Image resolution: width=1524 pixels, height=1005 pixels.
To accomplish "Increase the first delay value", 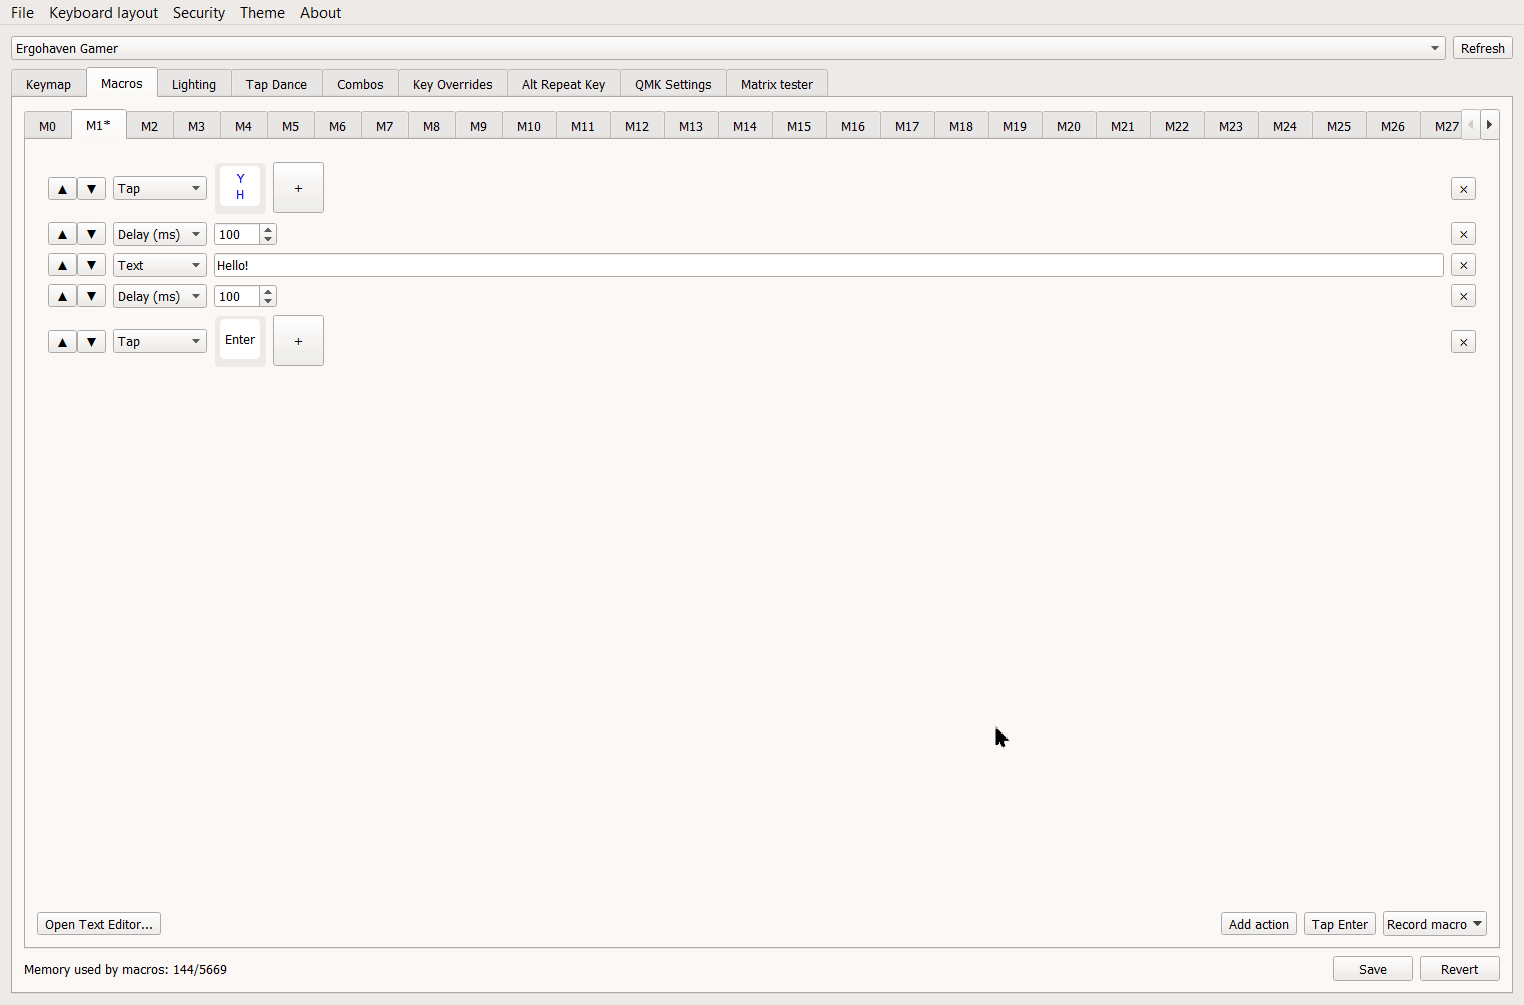I will [268, 230].
